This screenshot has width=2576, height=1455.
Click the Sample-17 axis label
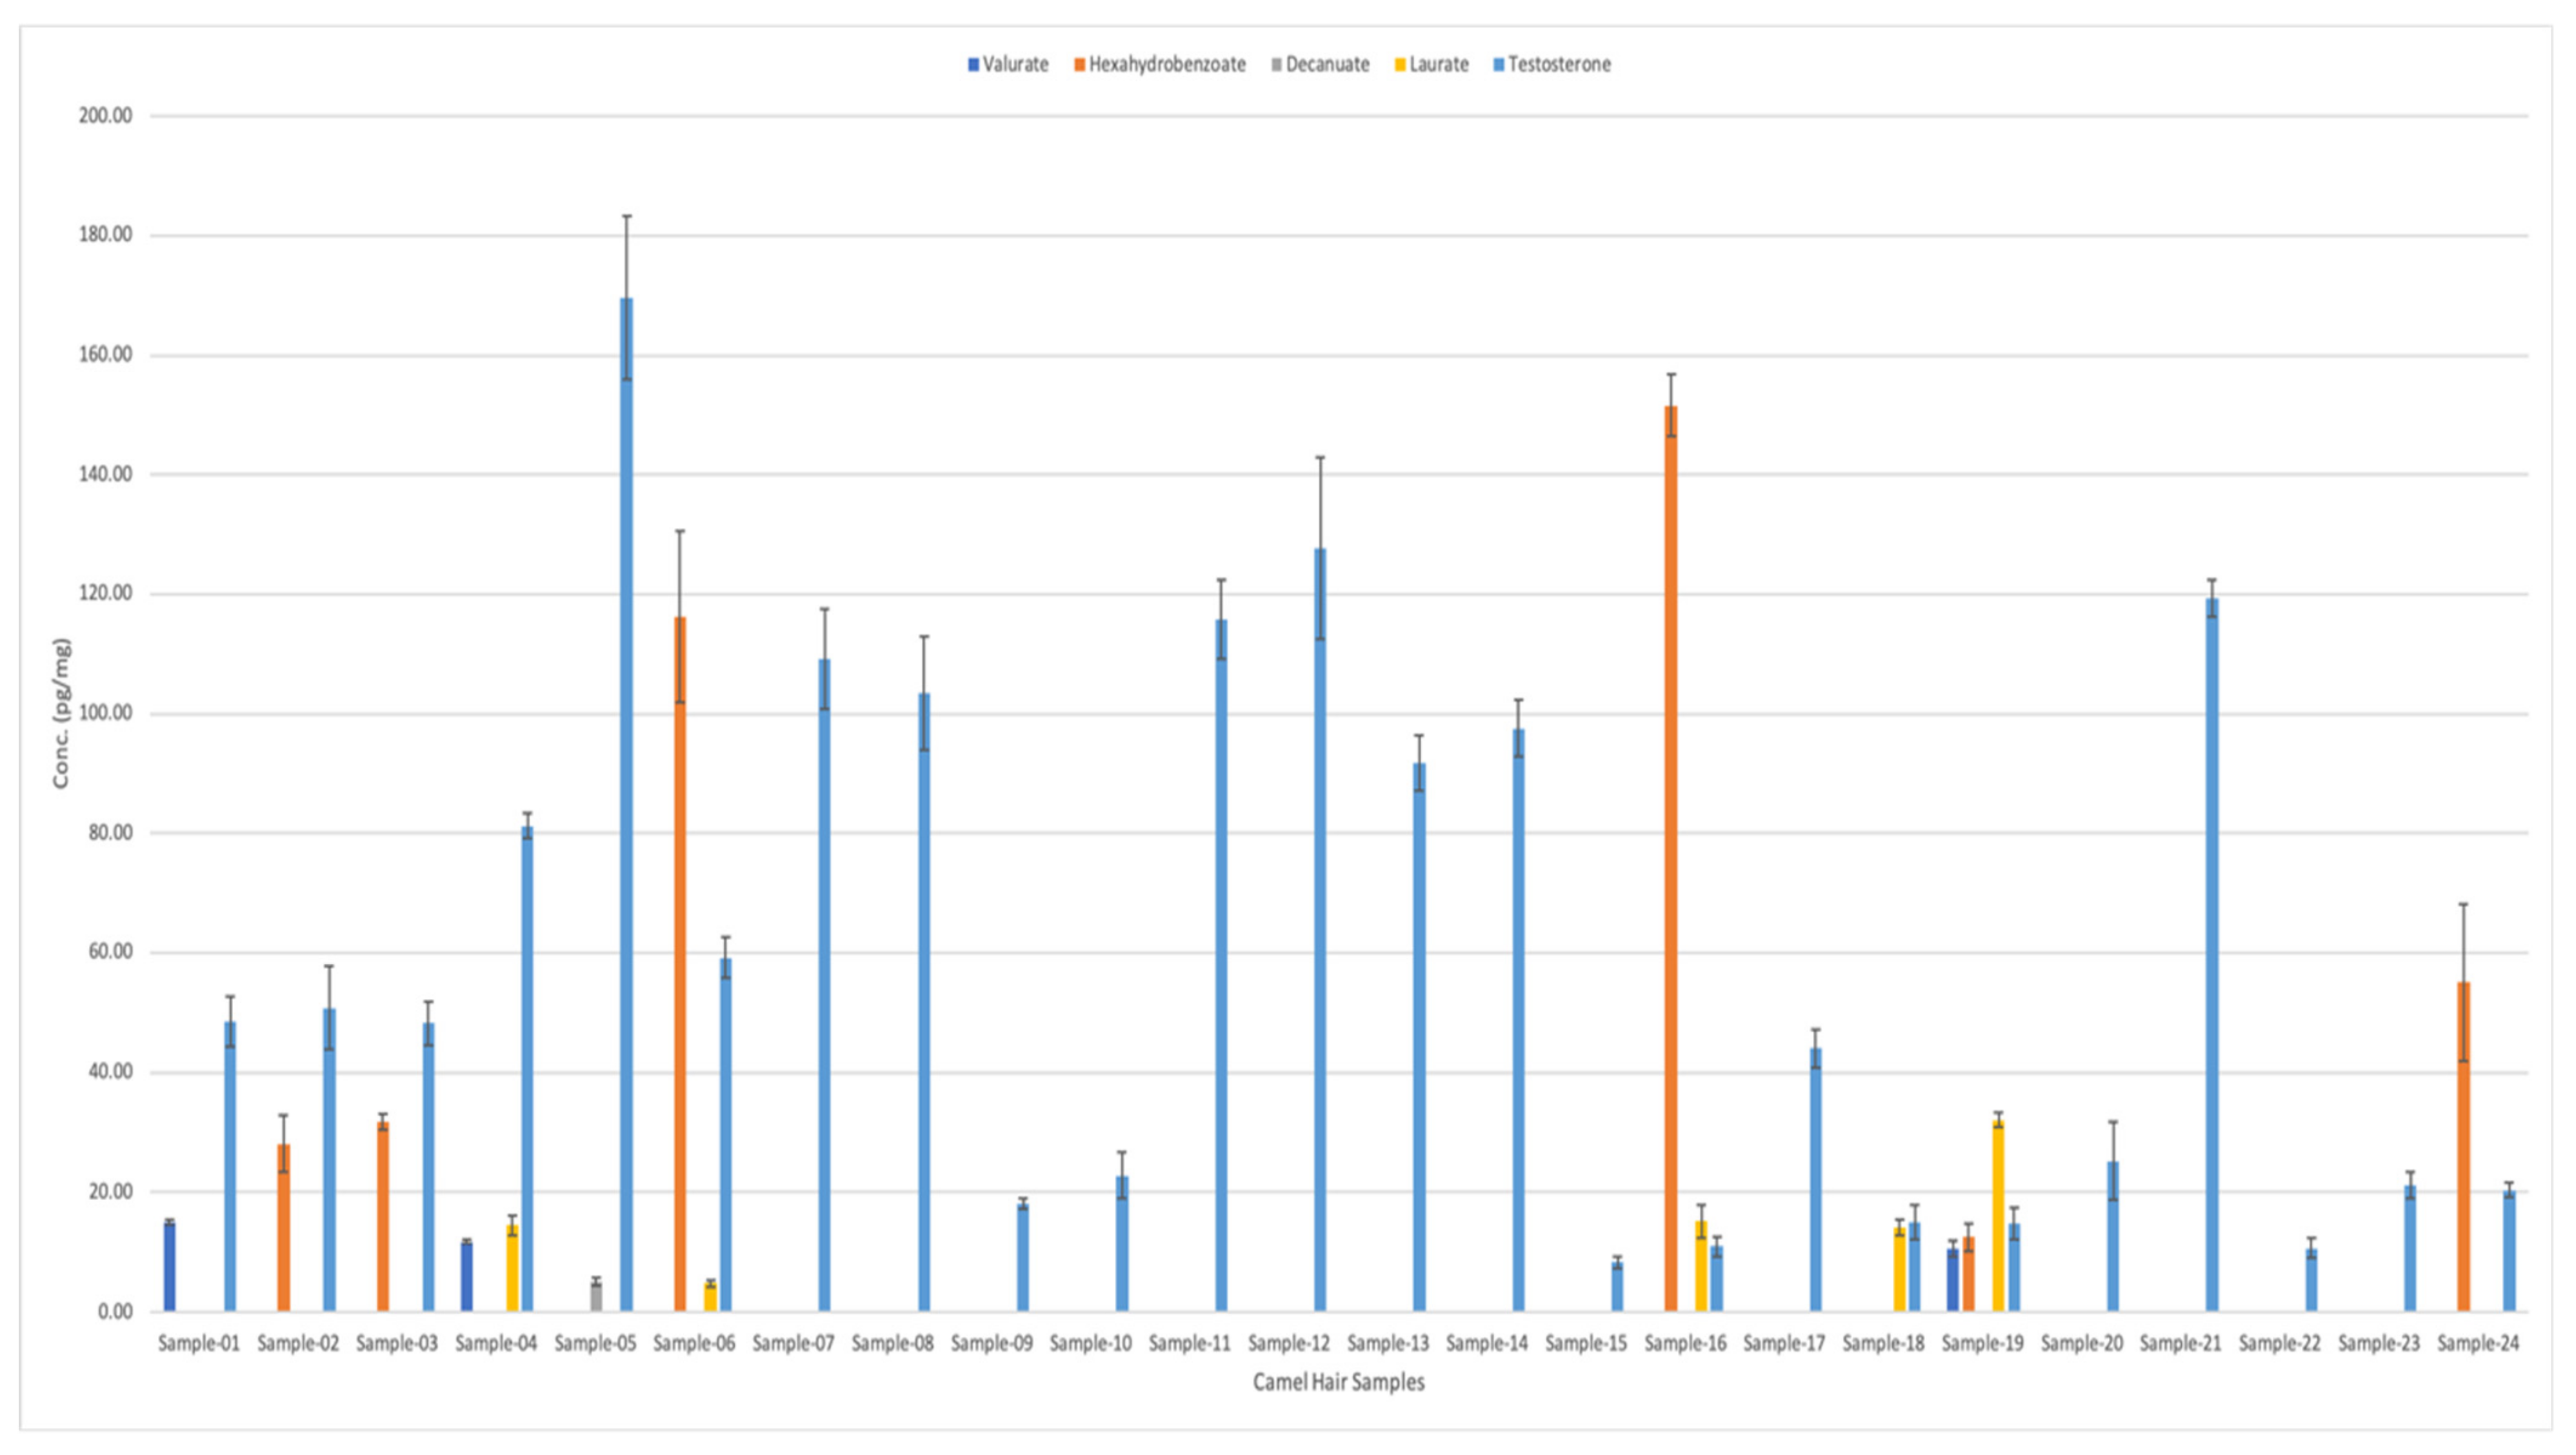click(x=1784, y=1343)
